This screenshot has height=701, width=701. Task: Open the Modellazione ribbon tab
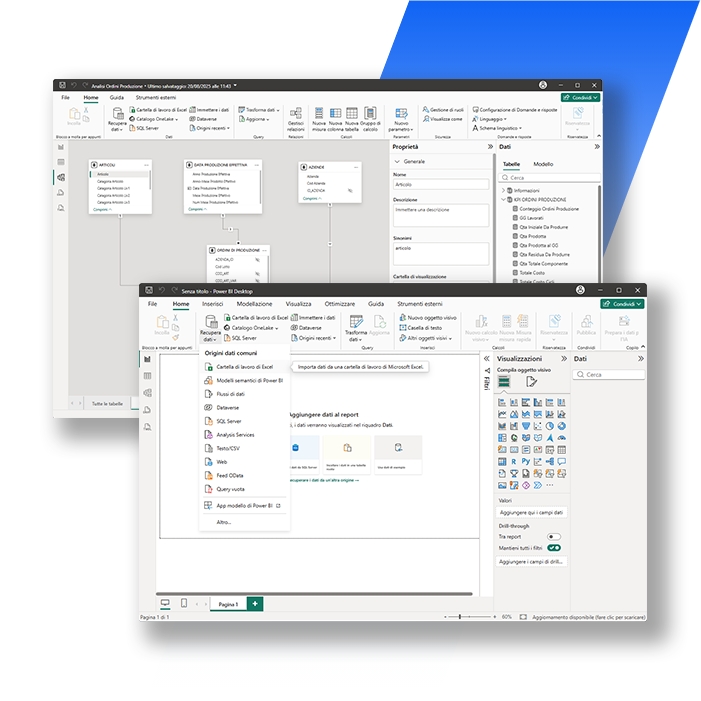pyautogui.click(x=254, y=303)
